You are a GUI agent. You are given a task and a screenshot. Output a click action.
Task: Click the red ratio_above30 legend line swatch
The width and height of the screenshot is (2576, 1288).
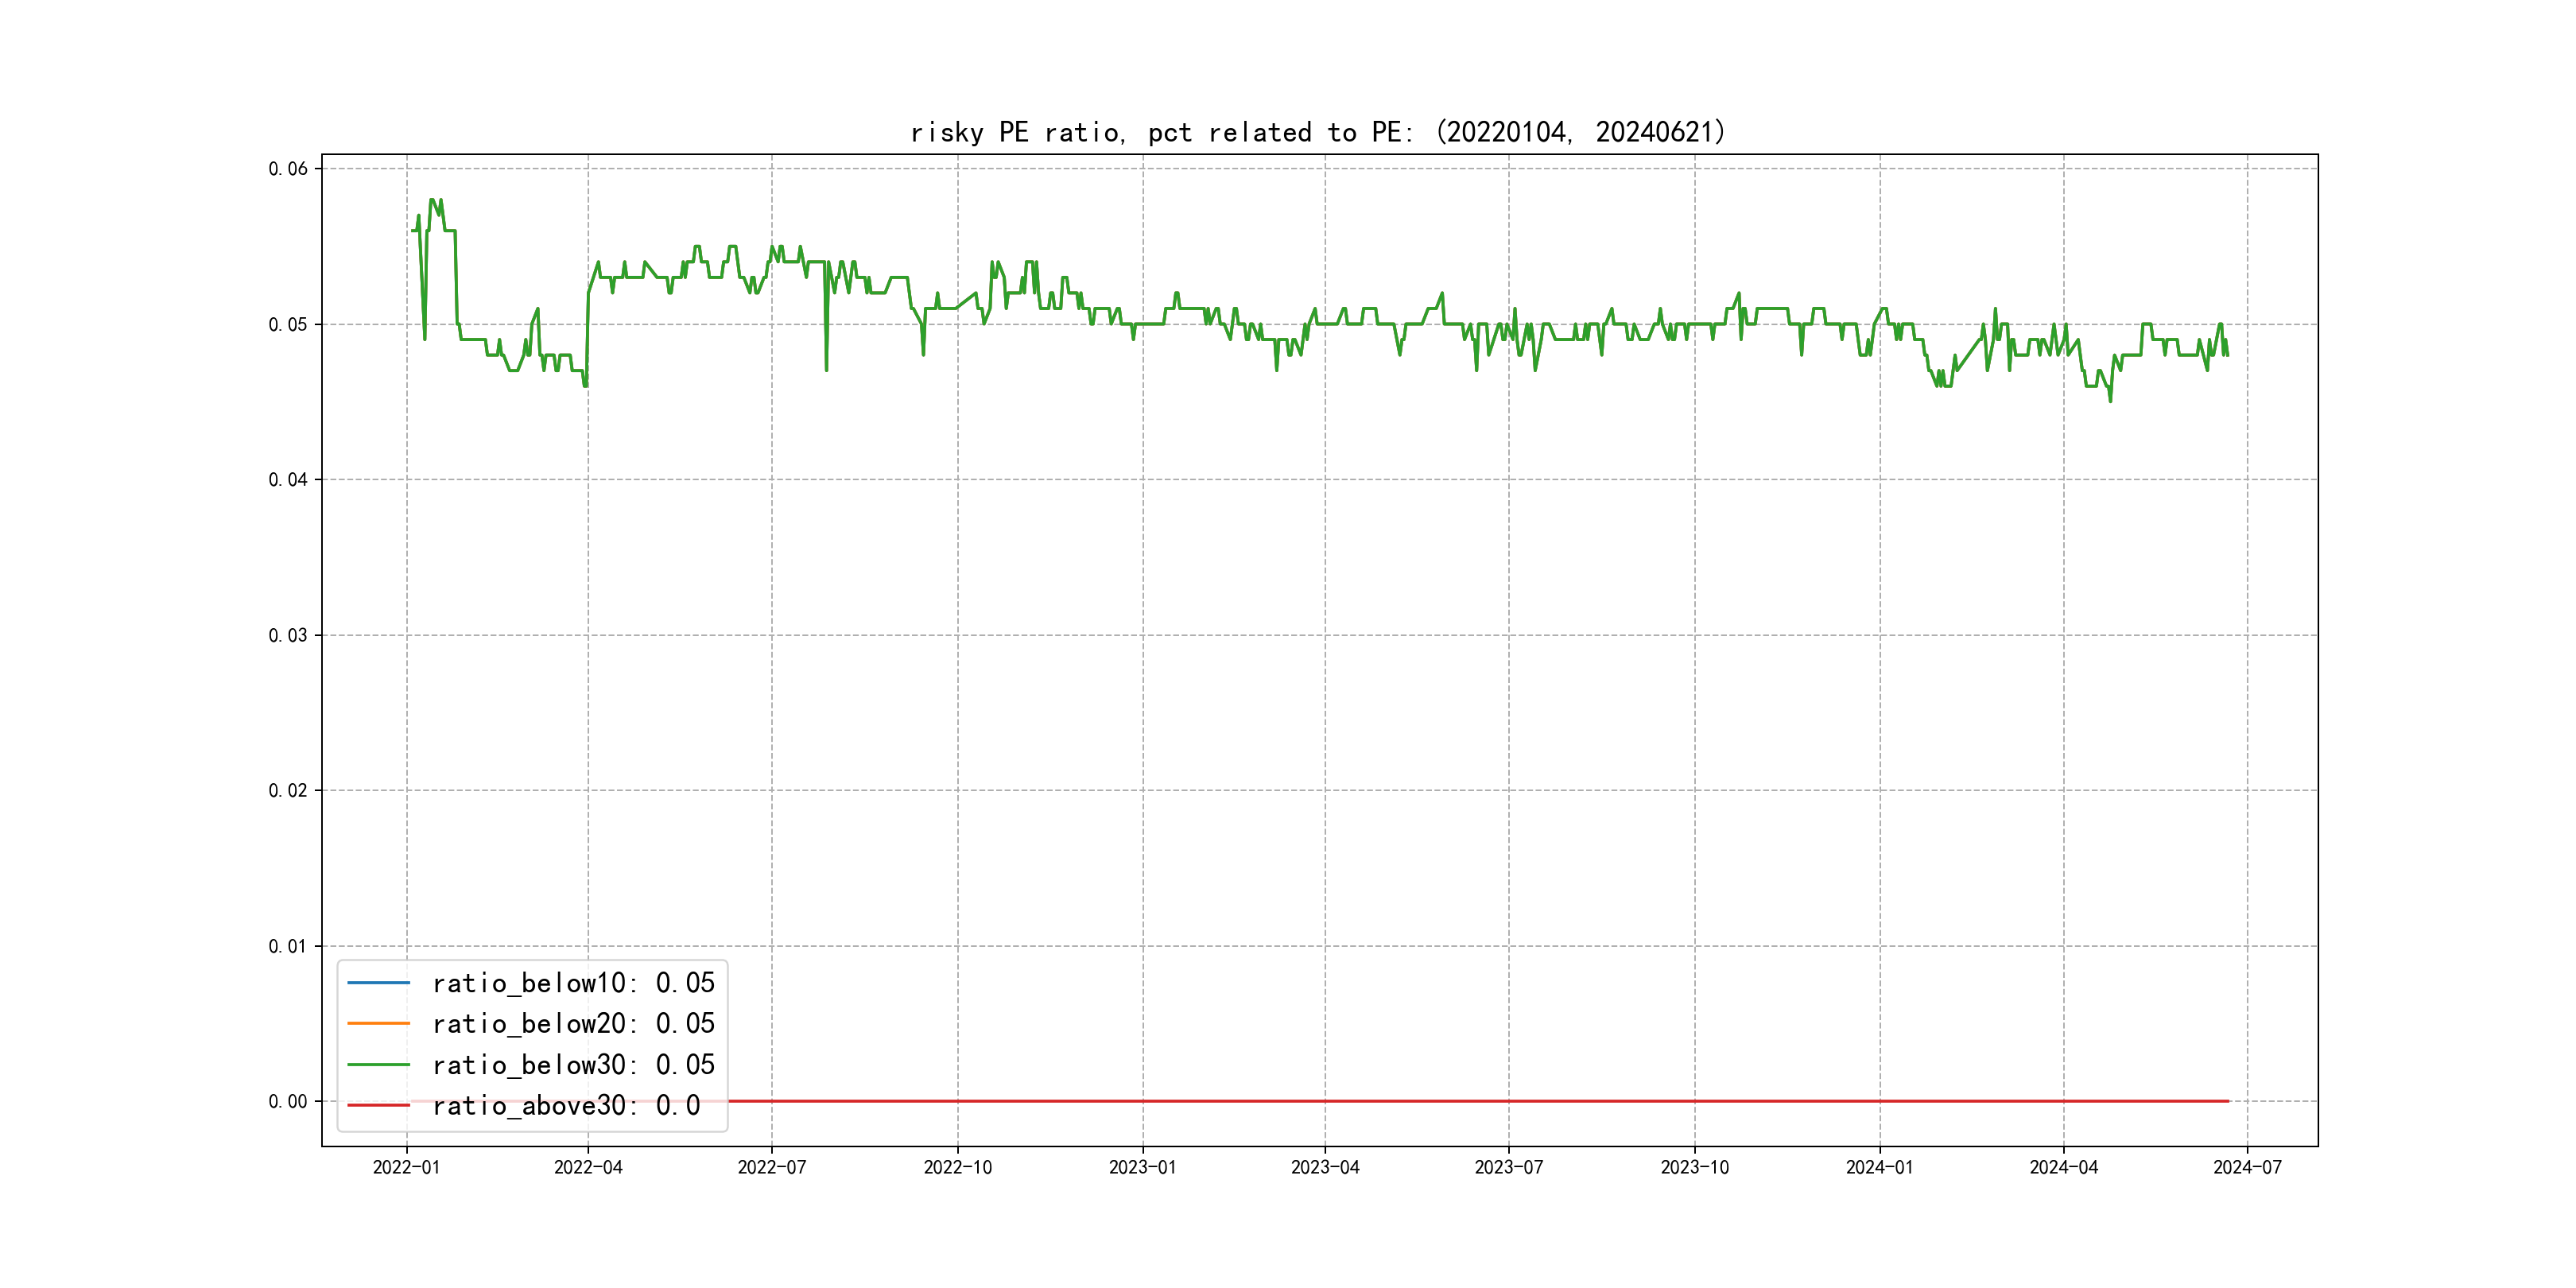coord(378,1106)
